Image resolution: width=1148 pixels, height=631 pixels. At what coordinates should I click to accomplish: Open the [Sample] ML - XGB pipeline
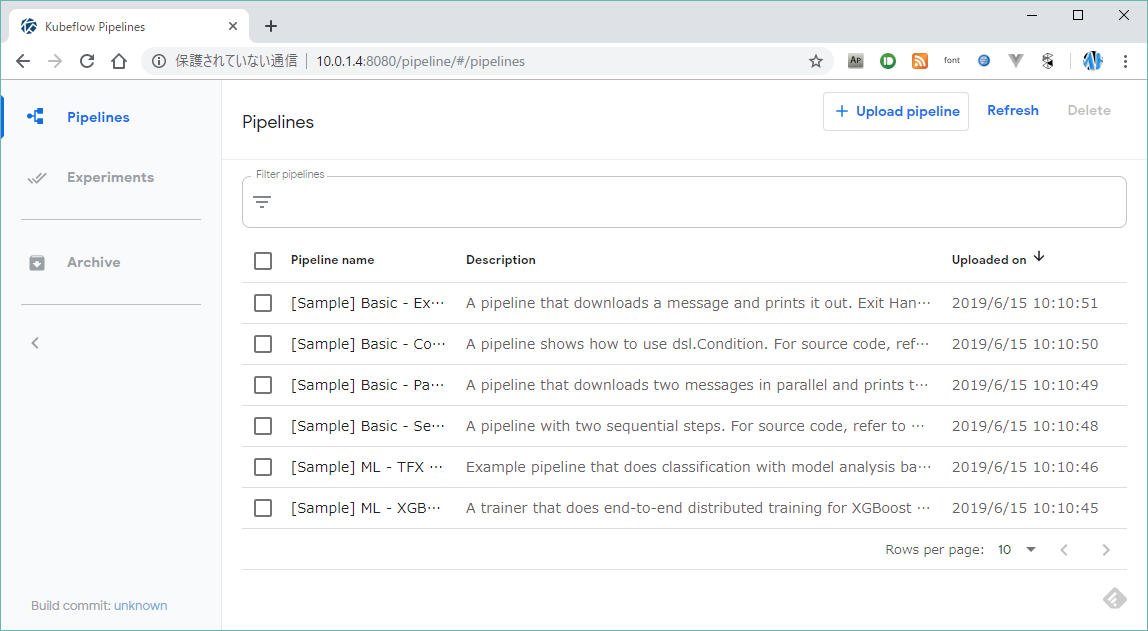[366, 508]
